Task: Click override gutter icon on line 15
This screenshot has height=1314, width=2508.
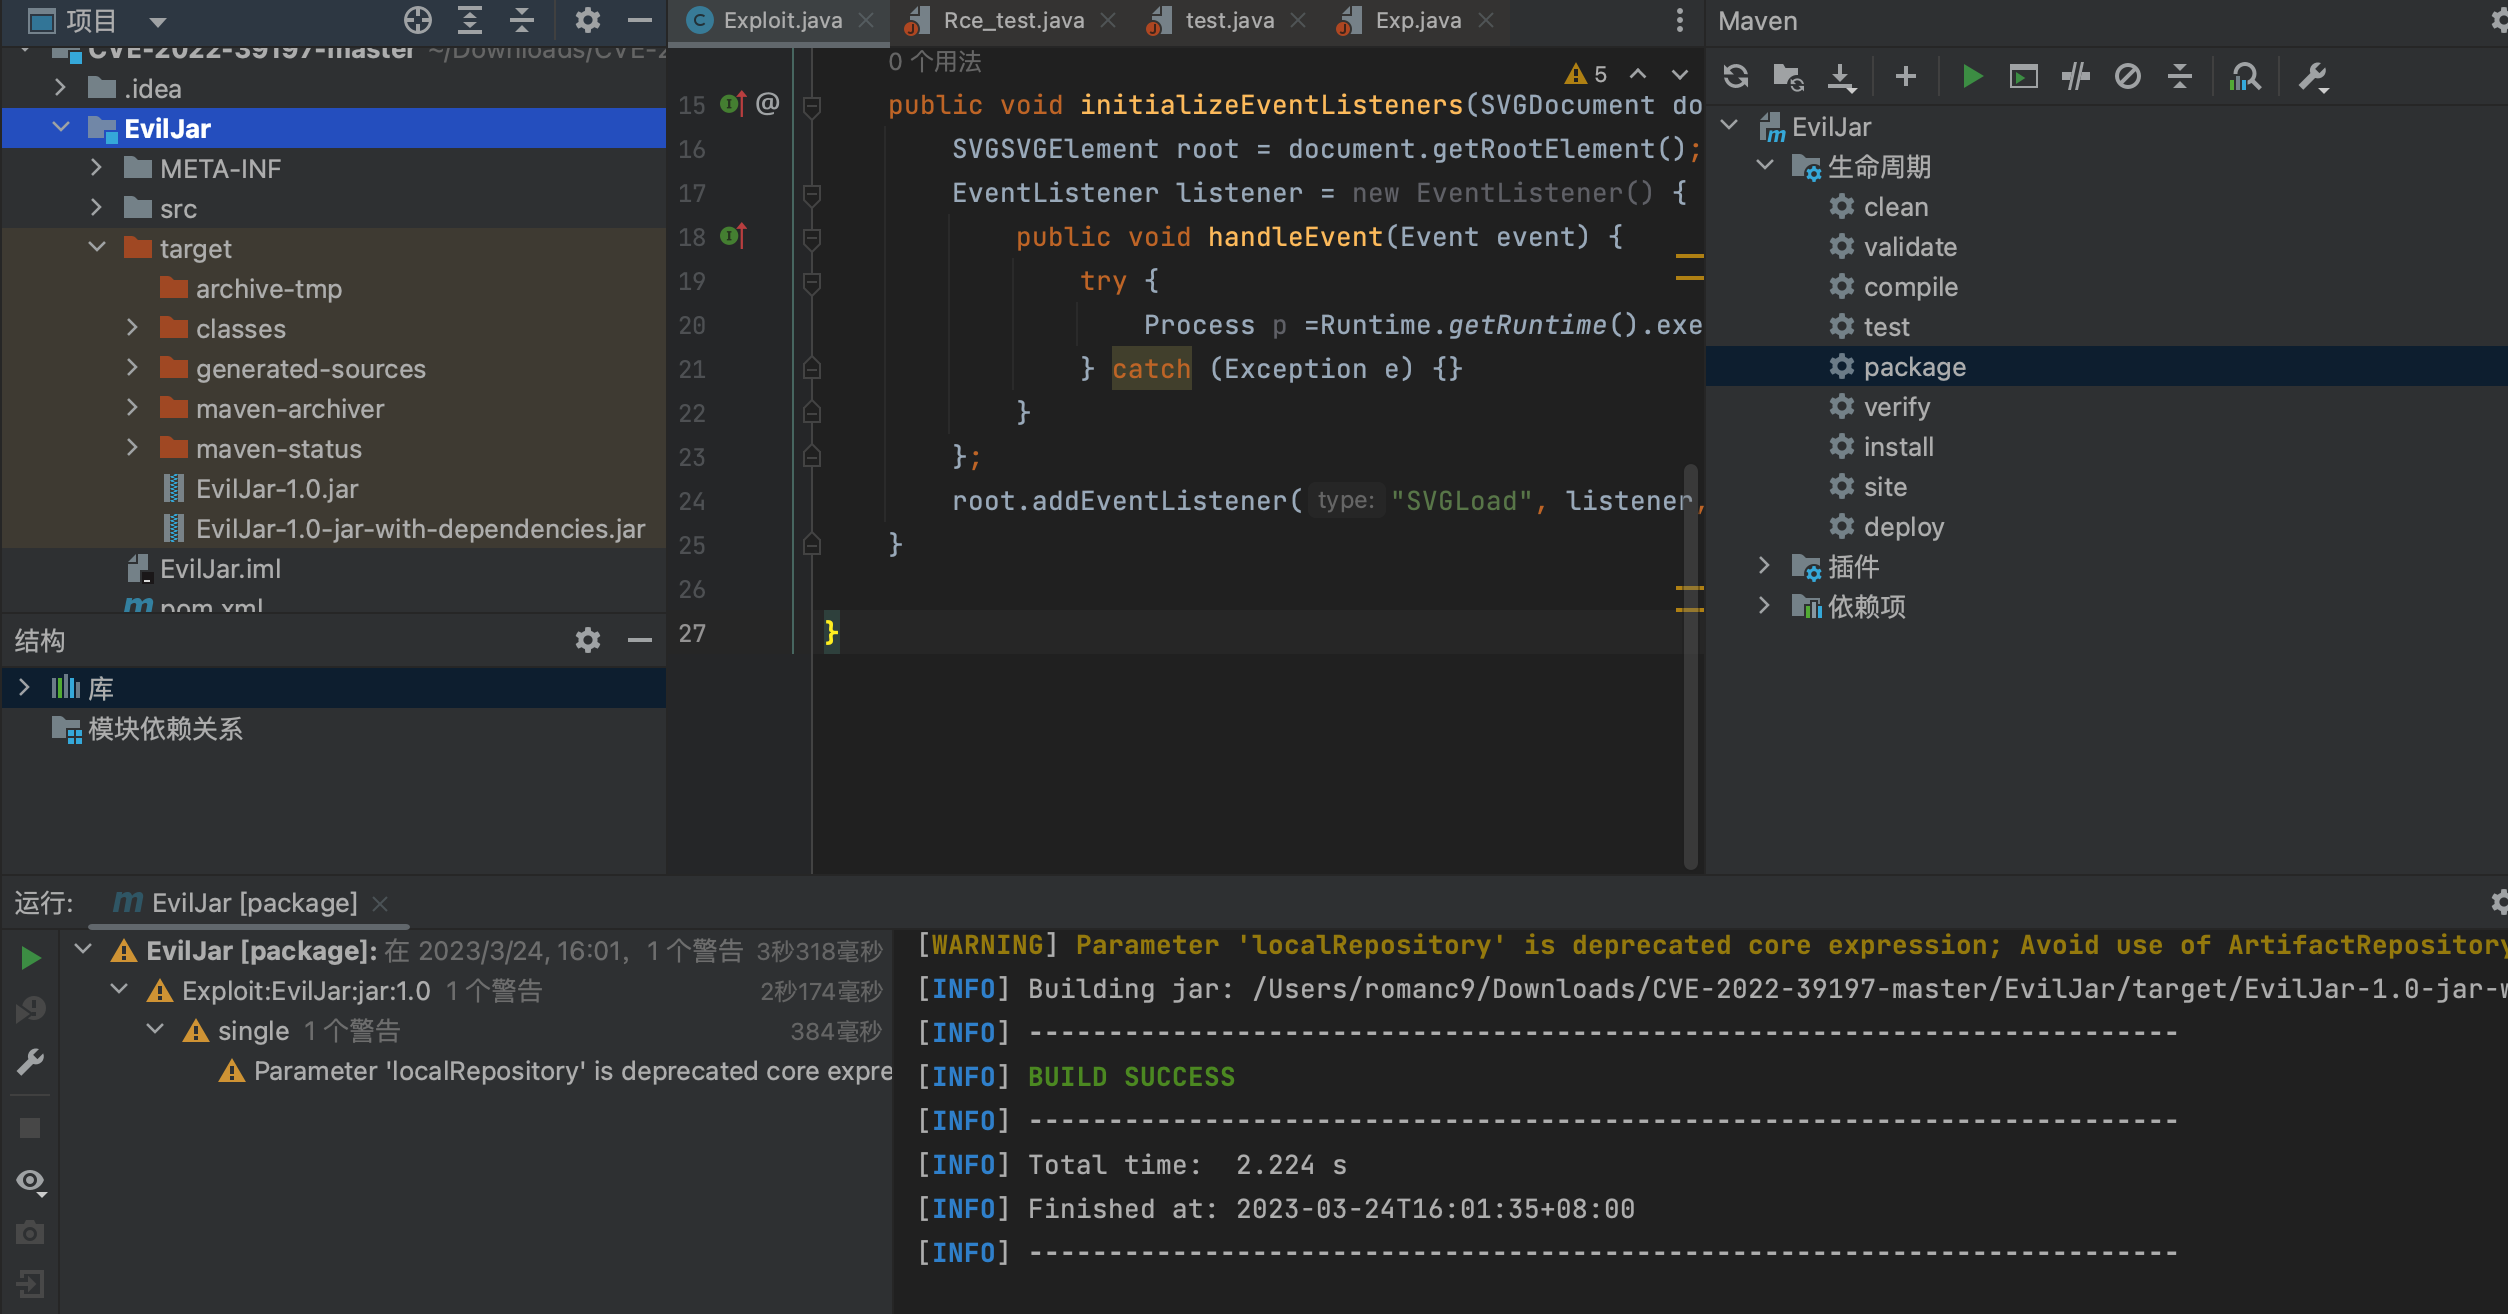Action: point(733,104)
